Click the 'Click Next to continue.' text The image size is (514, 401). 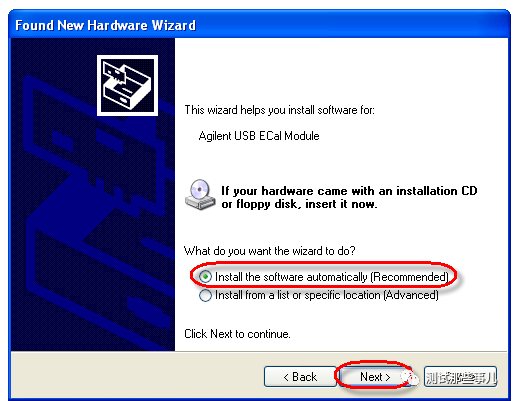(237, 334)
